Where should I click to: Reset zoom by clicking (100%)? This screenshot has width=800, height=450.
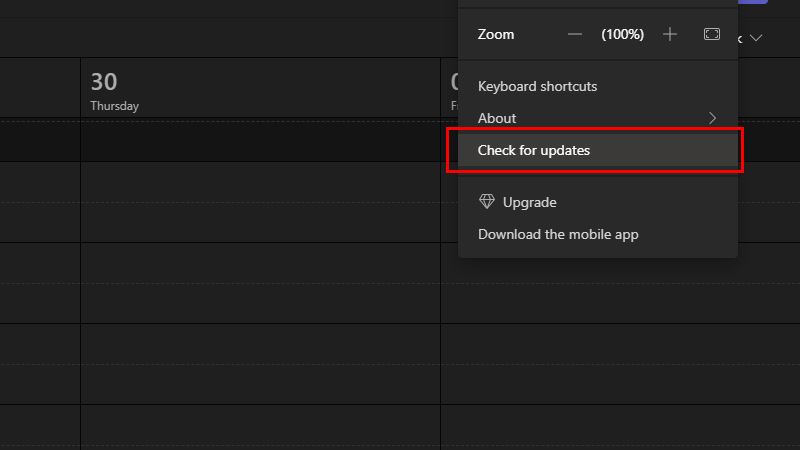click(x=622, y=34)
